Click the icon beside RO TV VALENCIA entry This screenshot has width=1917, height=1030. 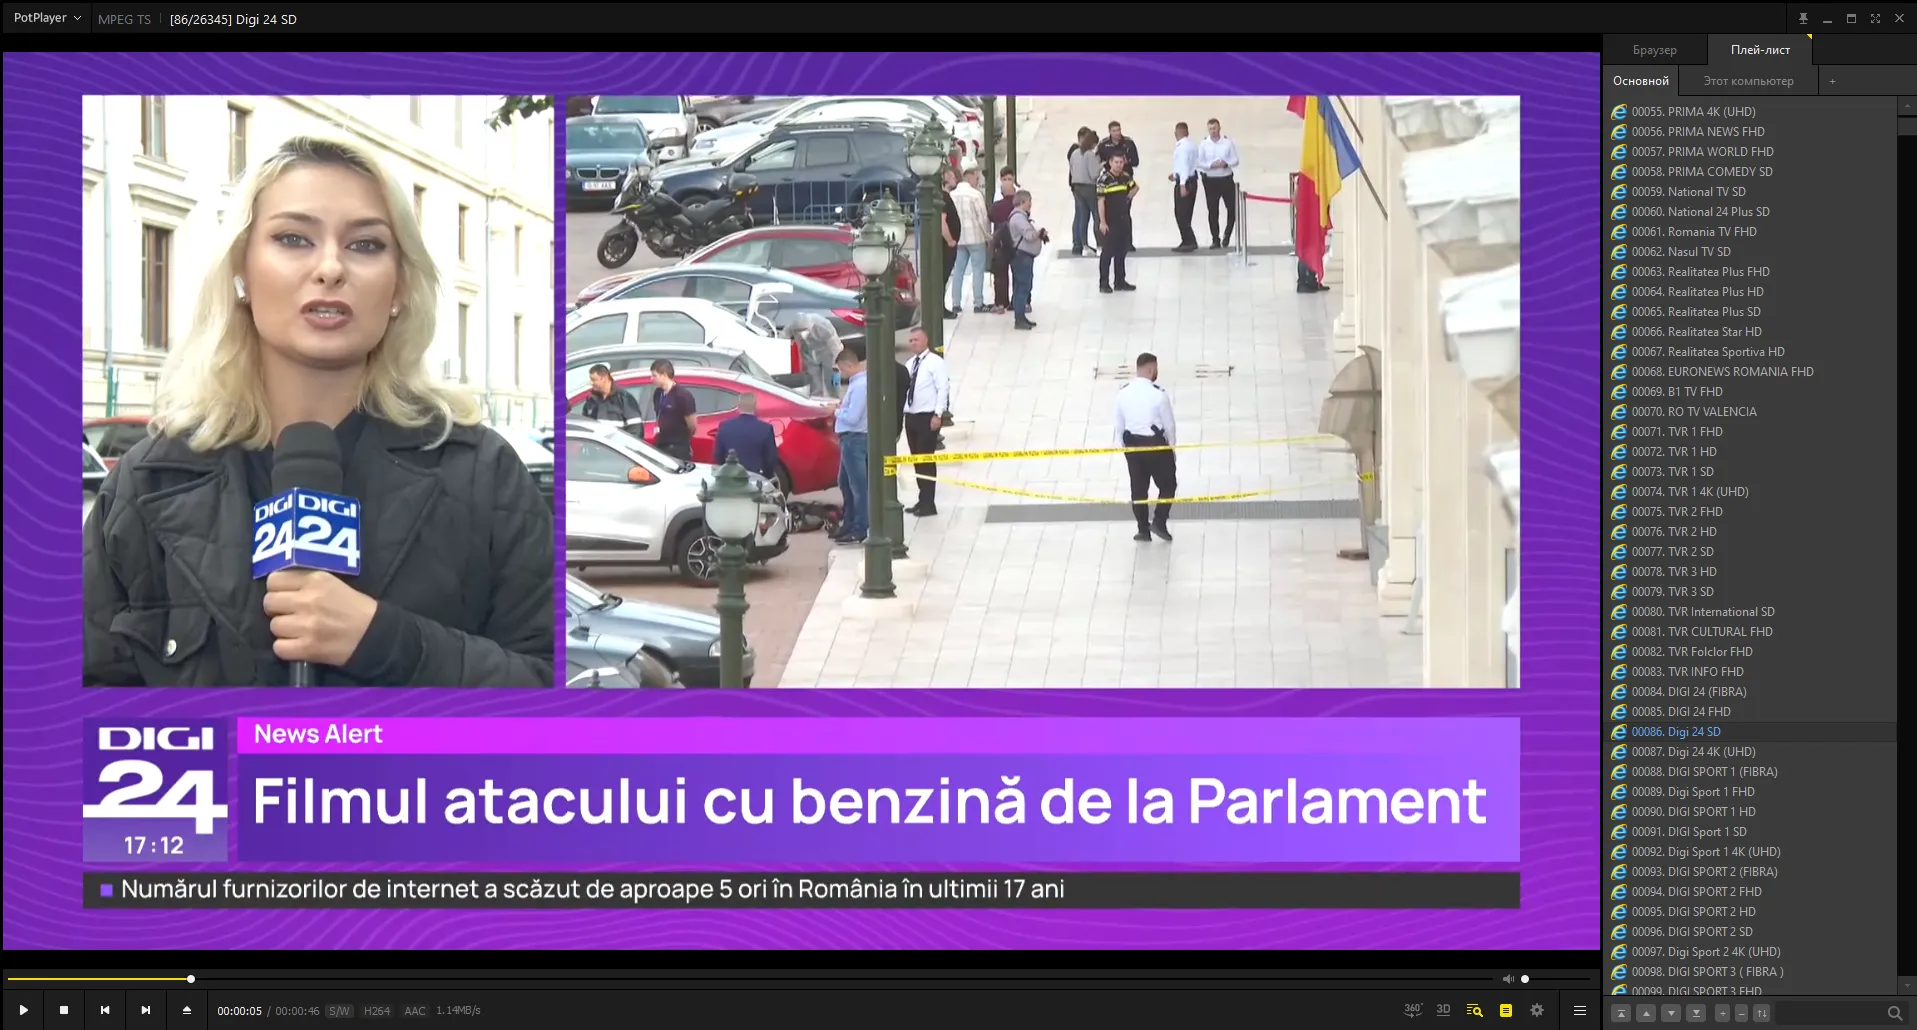(x=1619, y=412)
